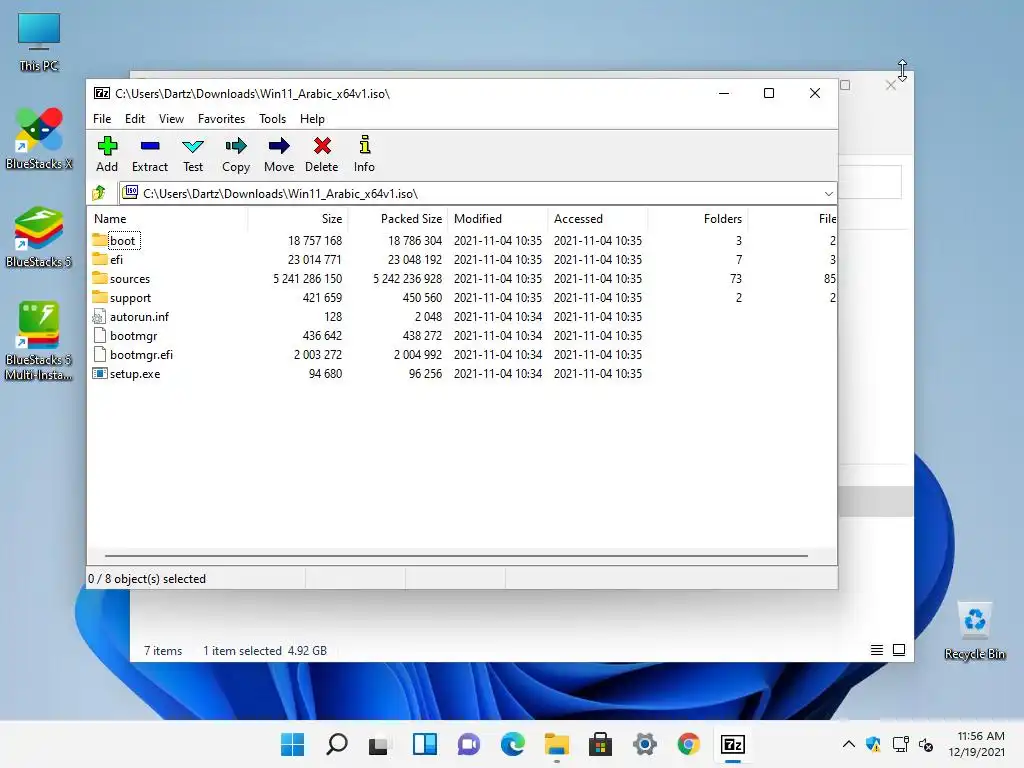Open the Tools menu
This screenshot has width=1024, height=768.
click(272, 119)
